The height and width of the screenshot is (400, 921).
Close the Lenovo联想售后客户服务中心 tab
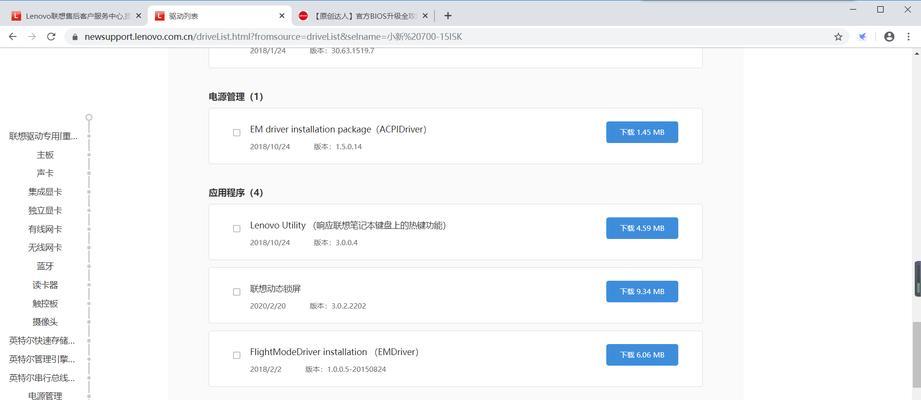139,16
